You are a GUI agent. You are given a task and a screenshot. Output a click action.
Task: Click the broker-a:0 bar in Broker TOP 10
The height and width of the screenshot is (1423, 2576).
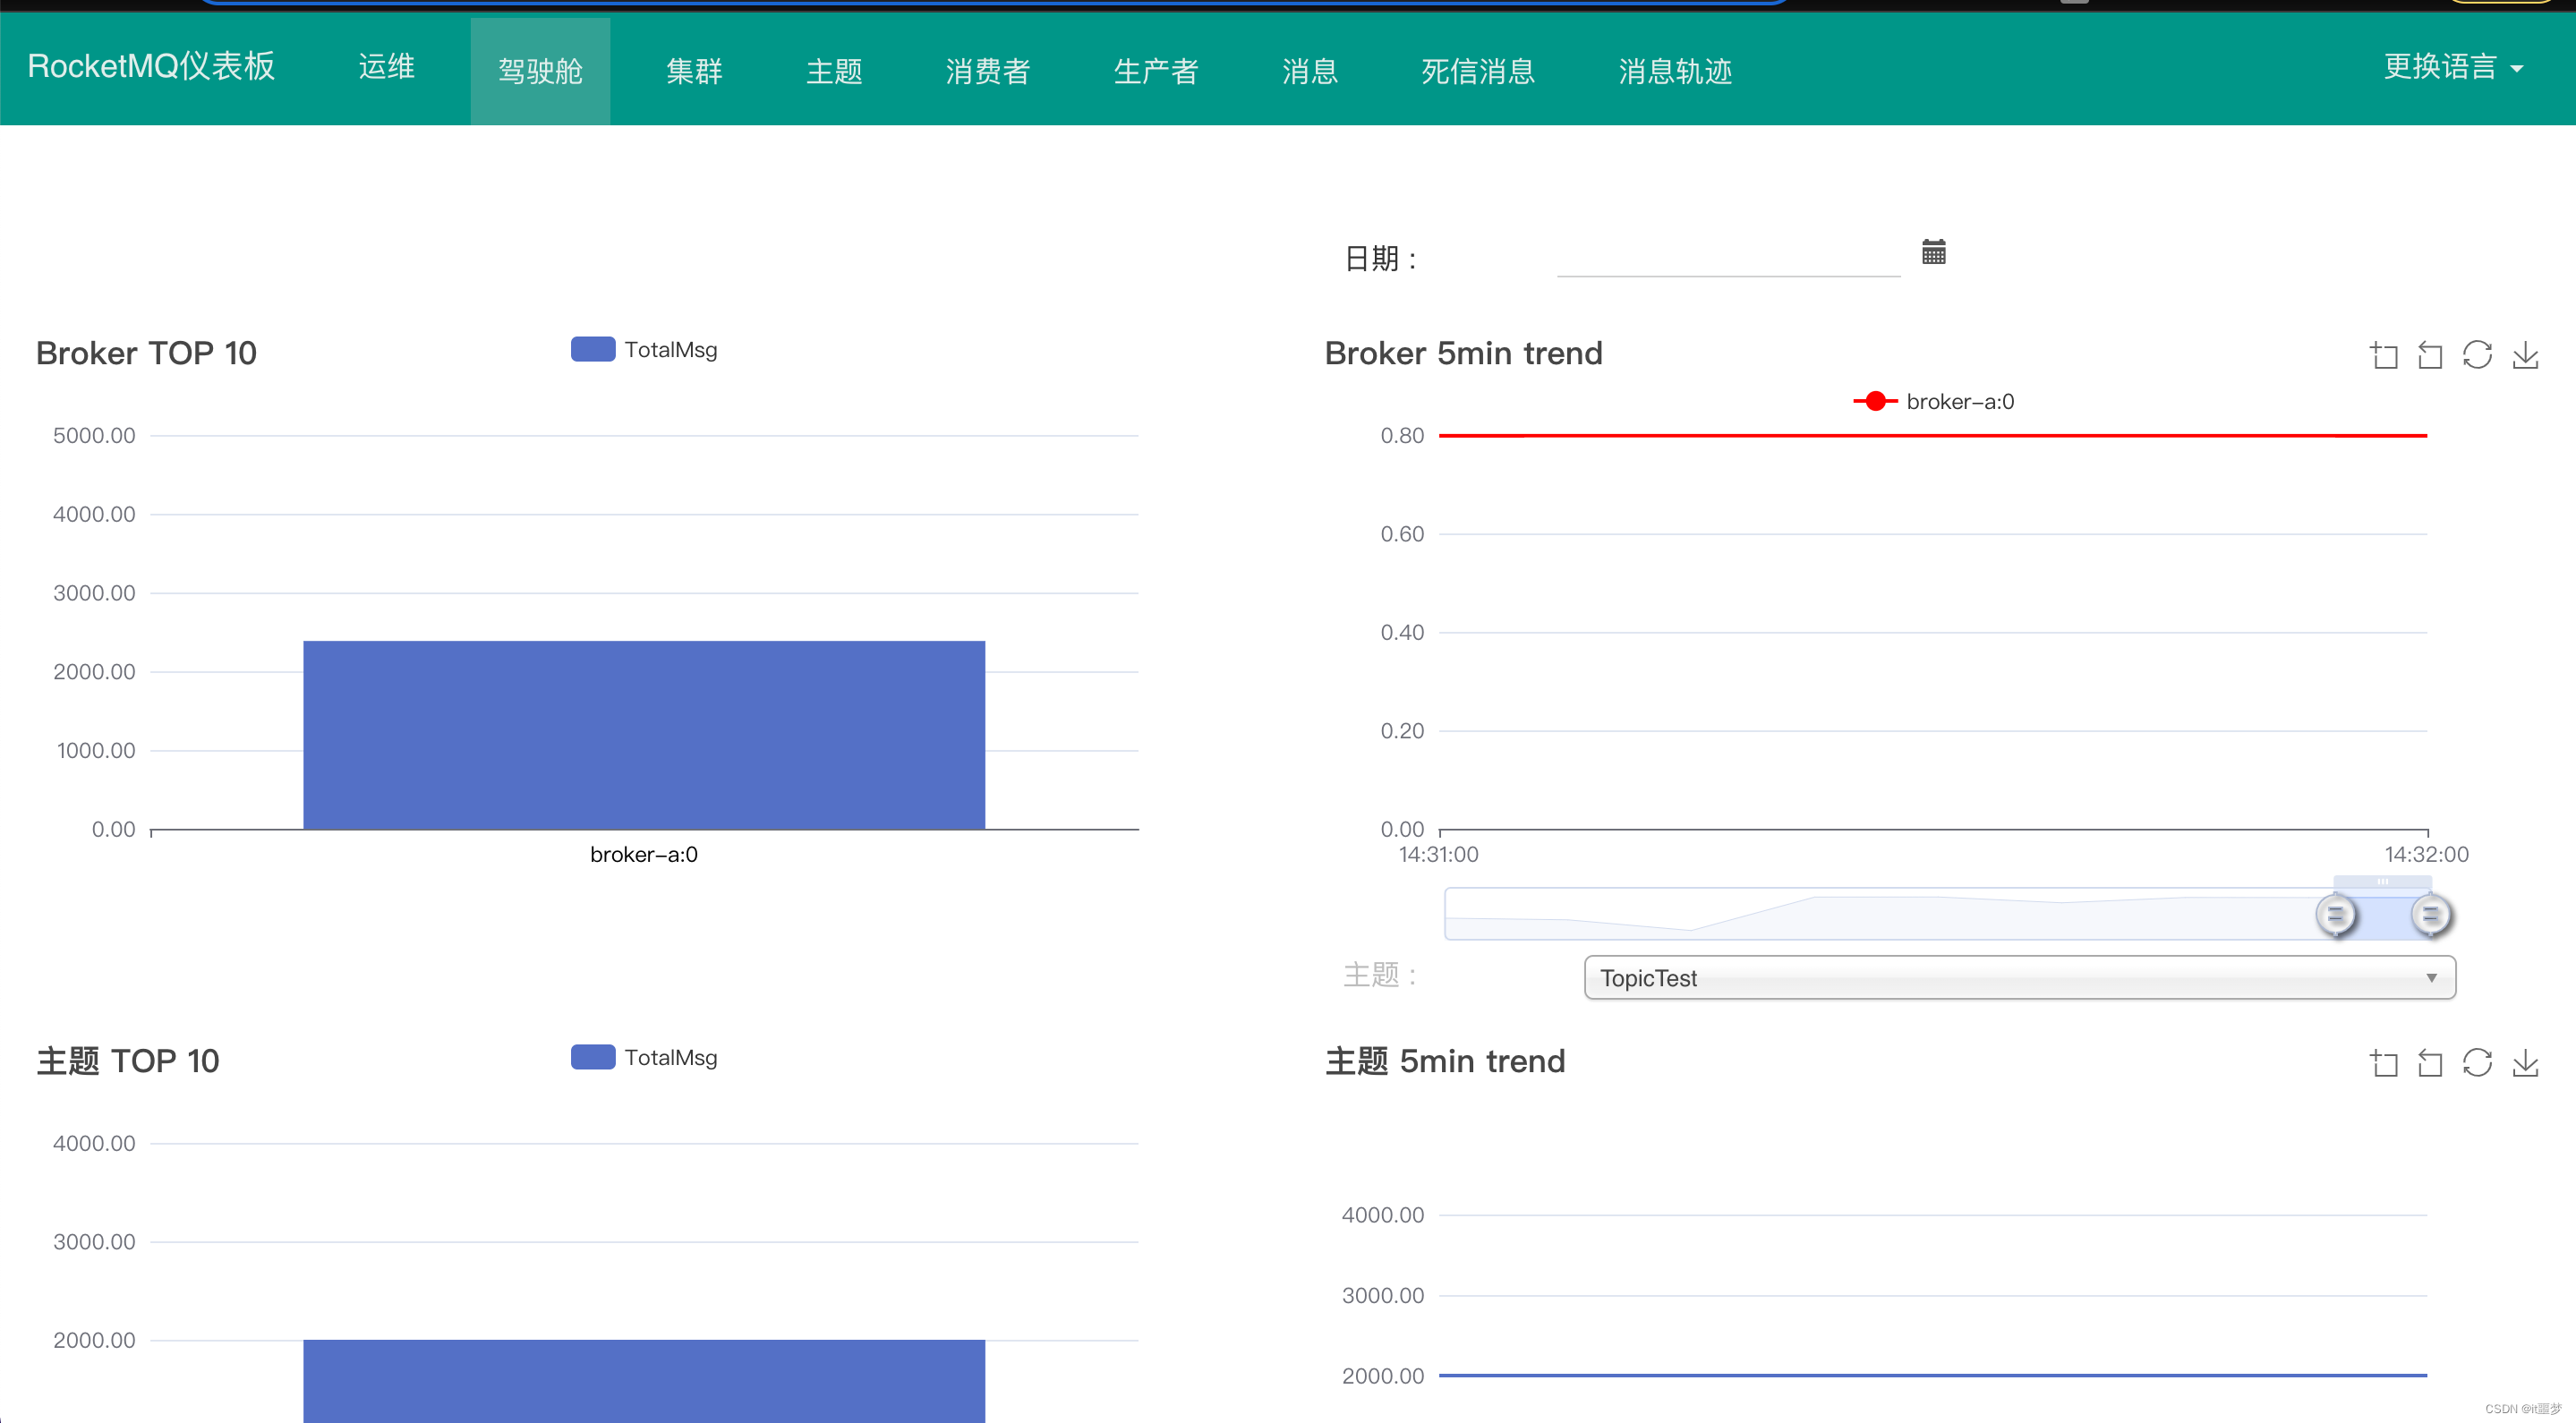click(x=644, y=735)
